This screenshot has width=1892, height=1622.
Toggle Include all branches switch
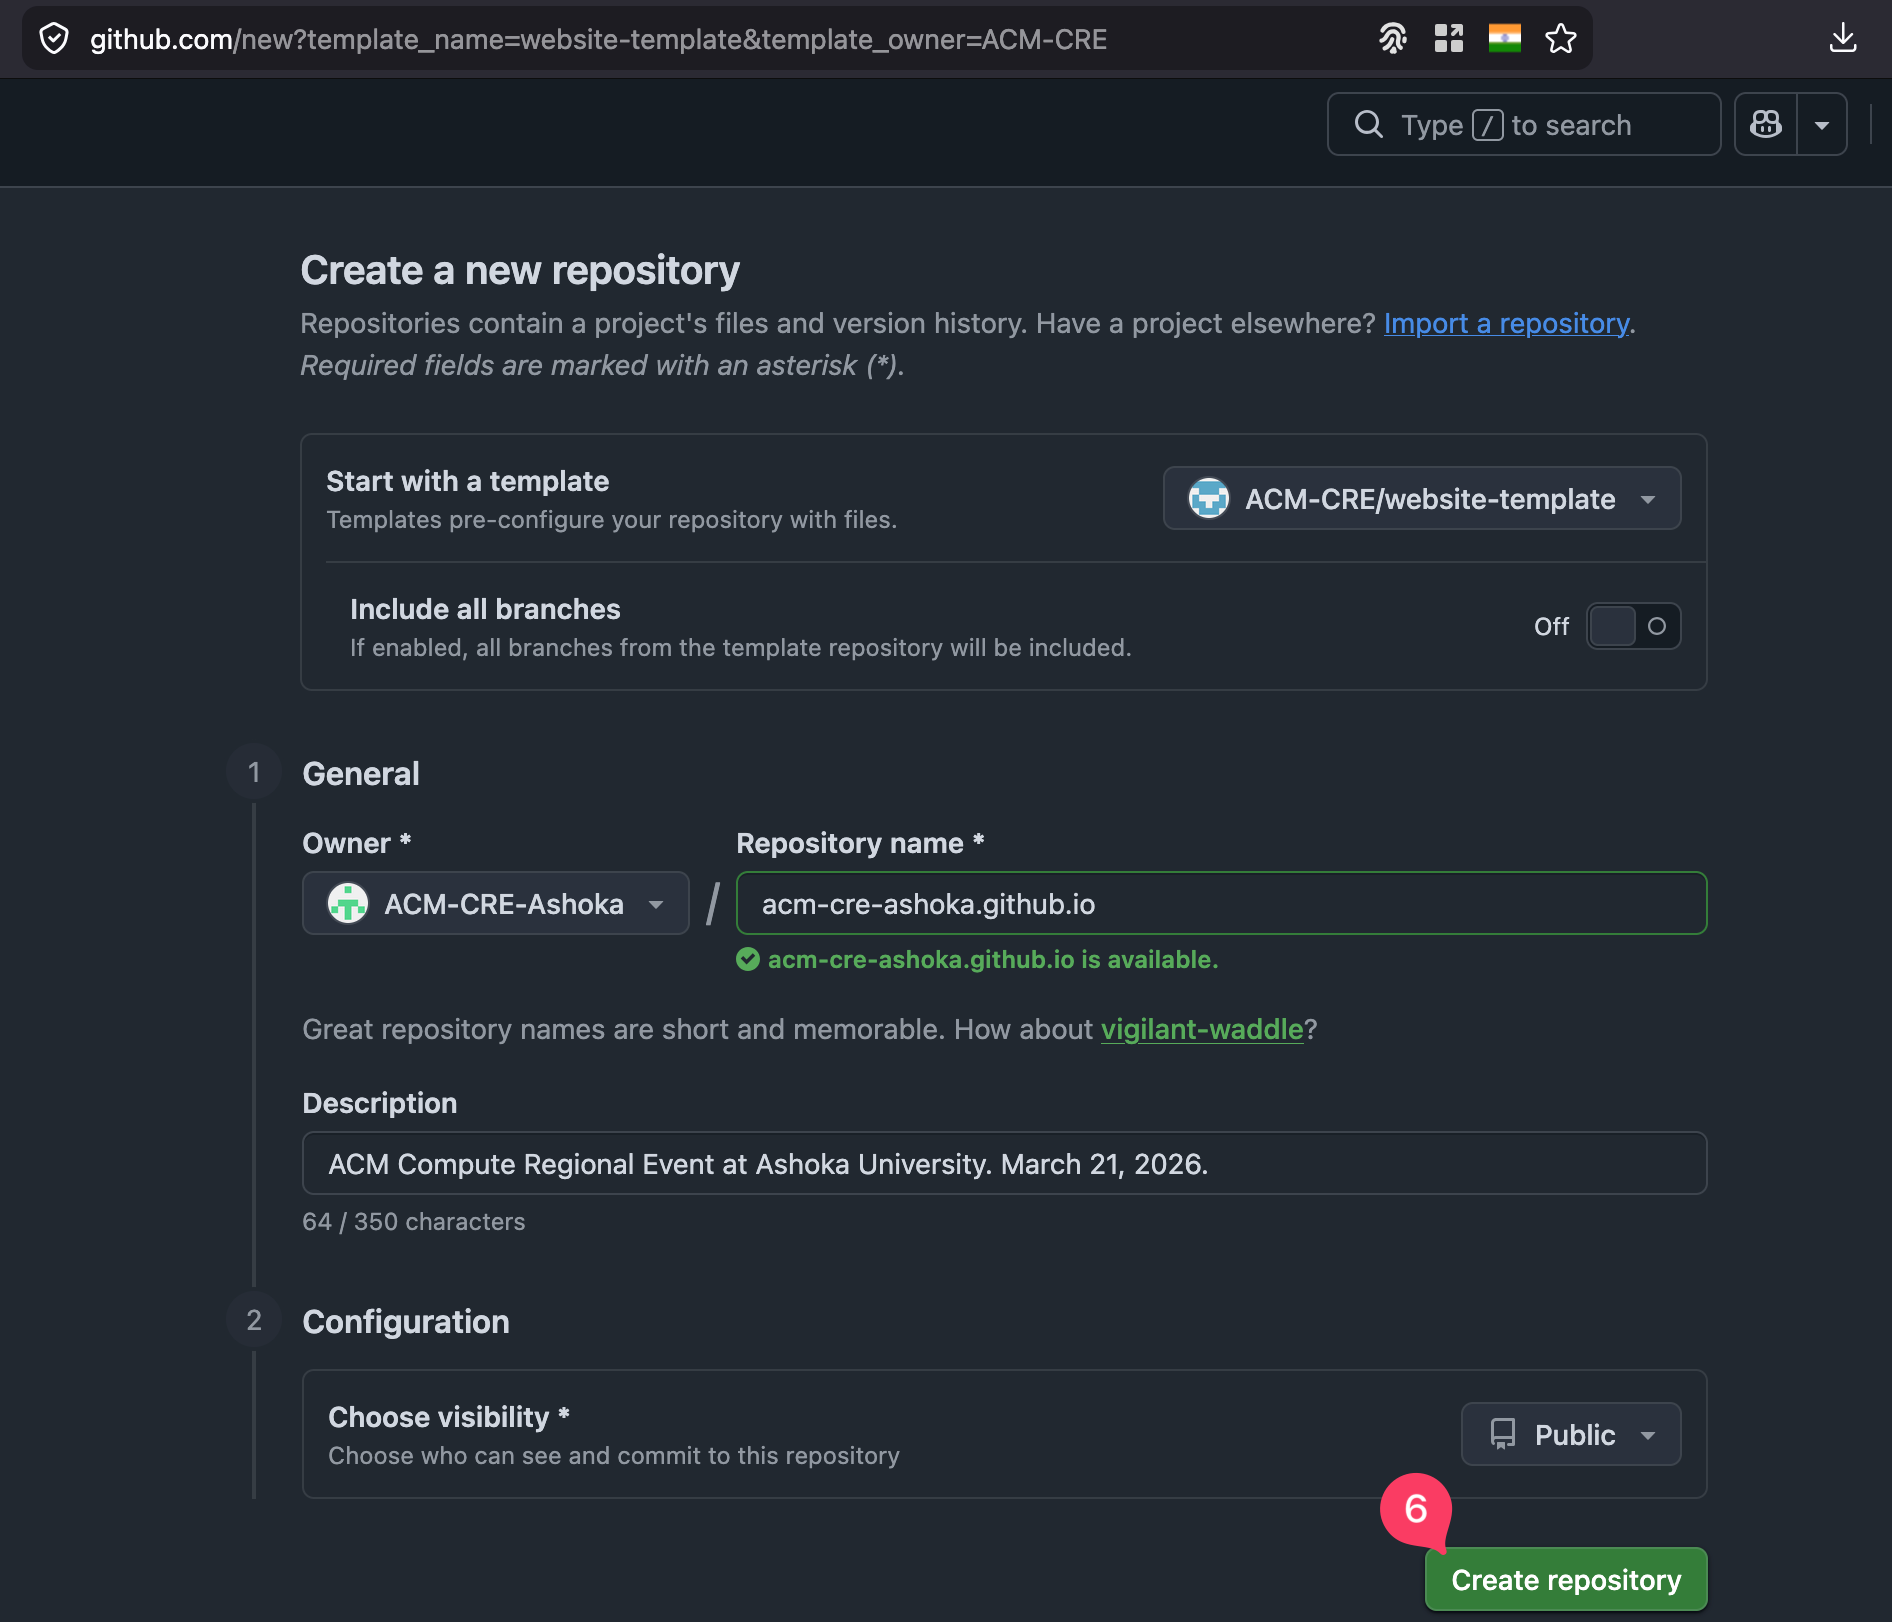[1634, 626]
